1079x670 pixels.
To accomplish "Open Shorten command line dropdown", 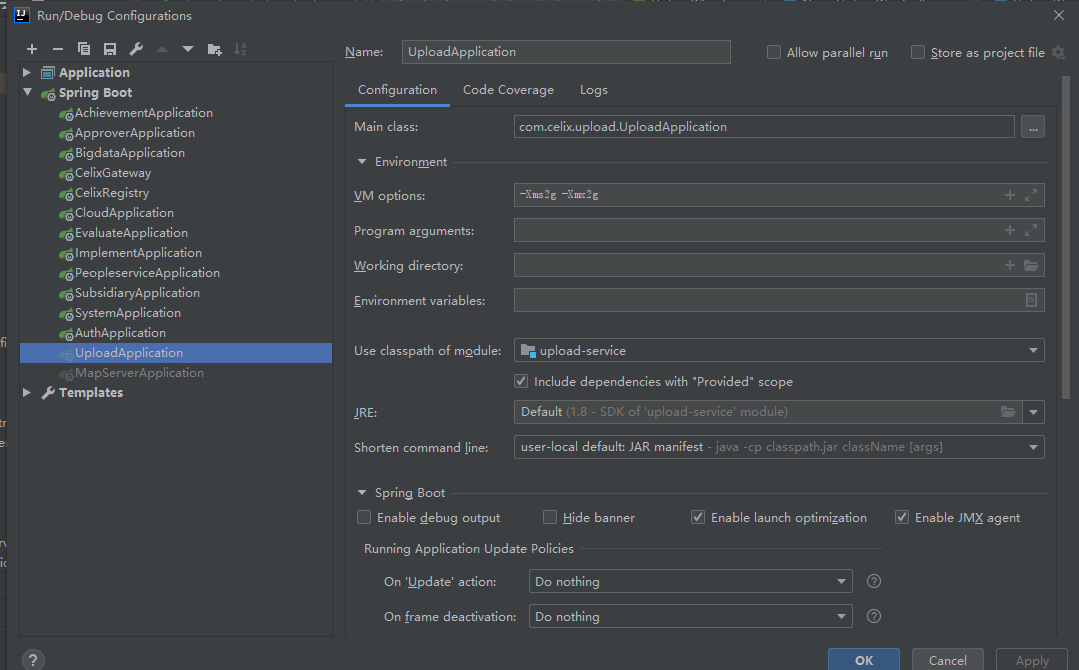I will pyautogui.click(x=779, y=447).
